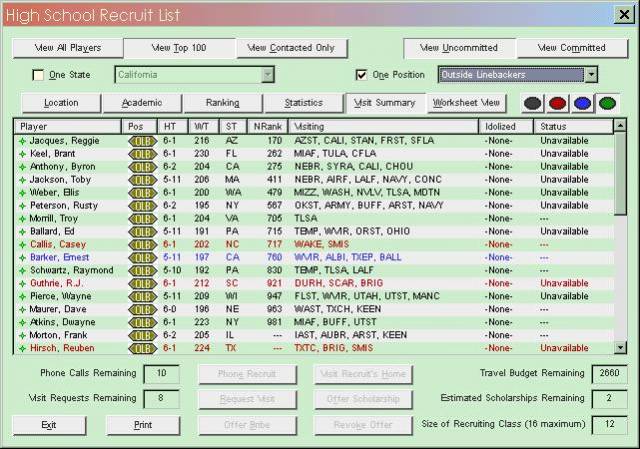Click the OLB position badge for Morton, Frank
Screen dimensions: 640x449
pyautogui.click(x=142, y=336)
